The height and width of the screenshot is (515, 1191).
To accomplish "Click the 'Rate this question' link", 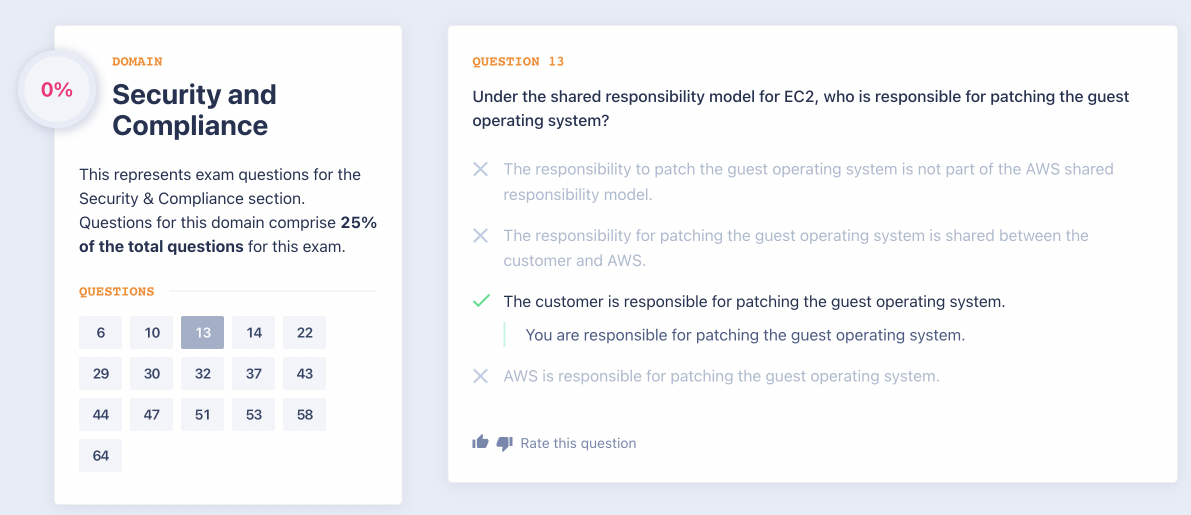I will (x=578, y=443).
